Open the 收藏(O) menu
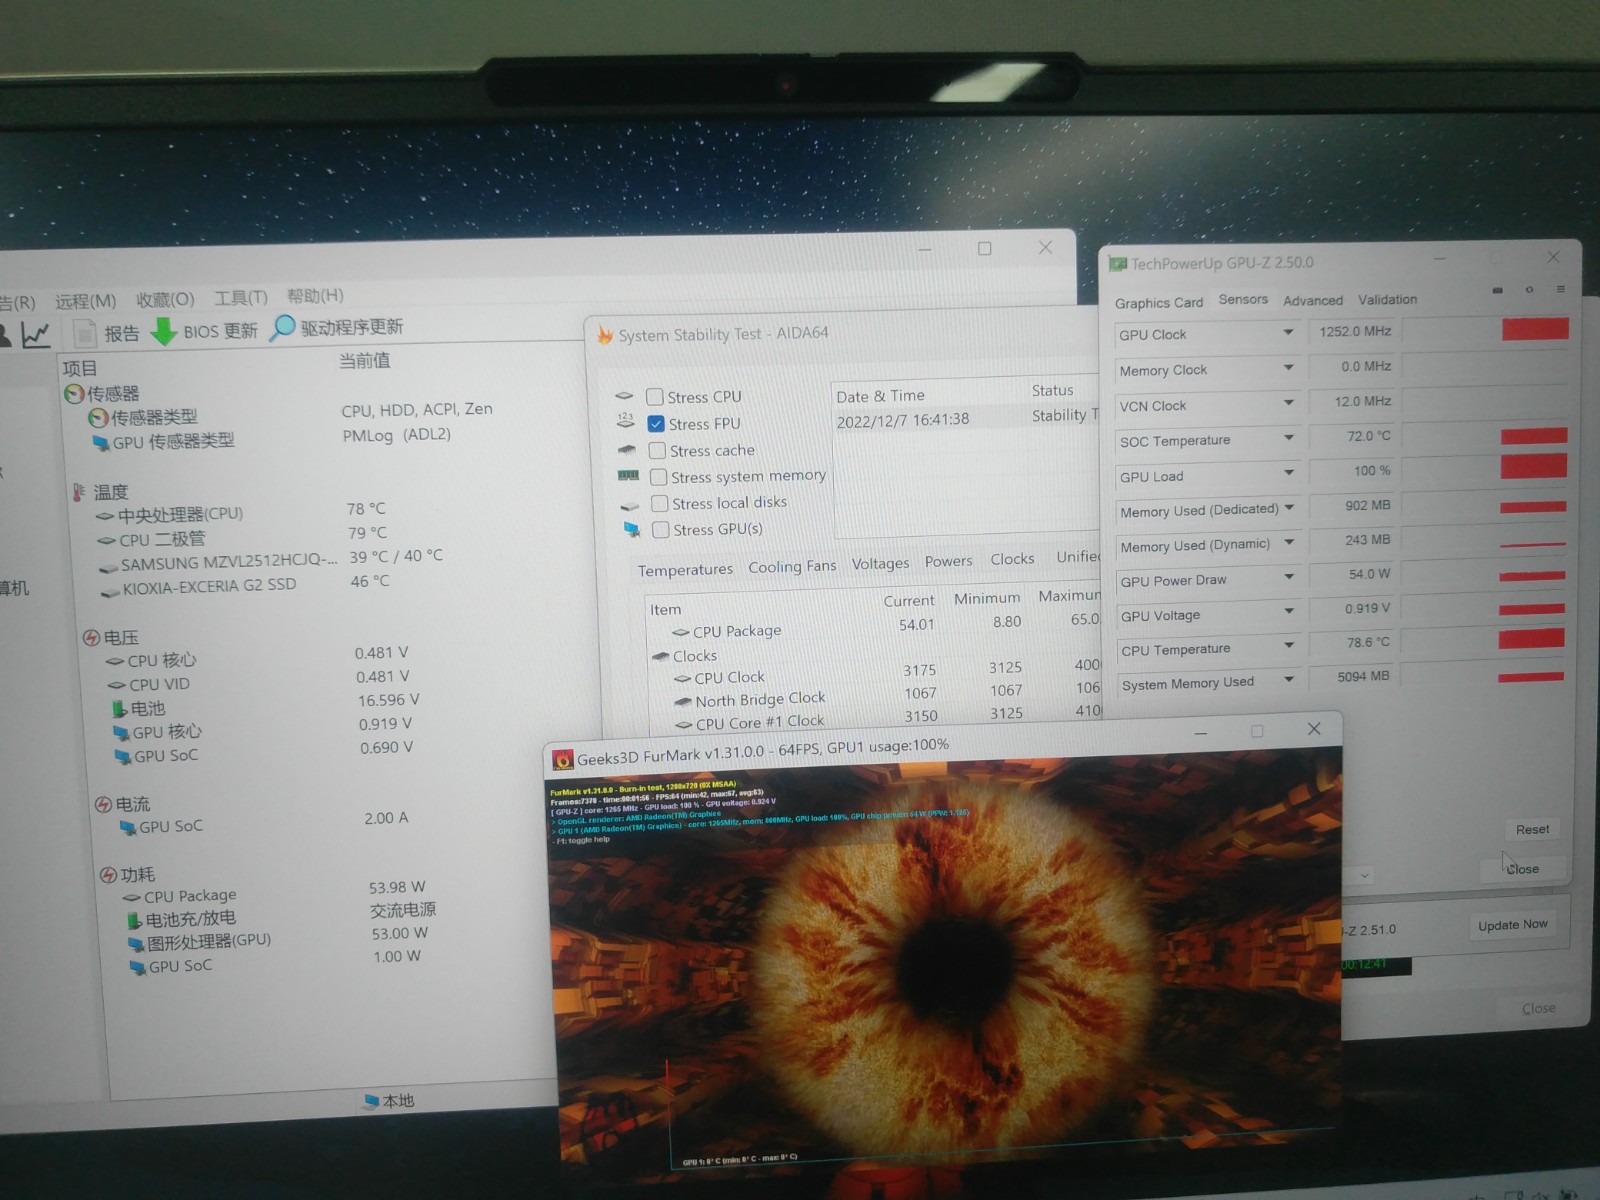This screenshot has width=1600, height=1200. pyautogui.click(x=165, y=300)
